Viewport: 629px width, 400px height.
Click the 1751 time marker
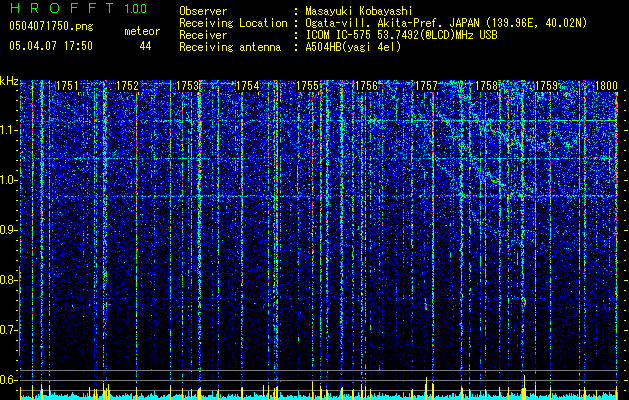tap(67, 86)
